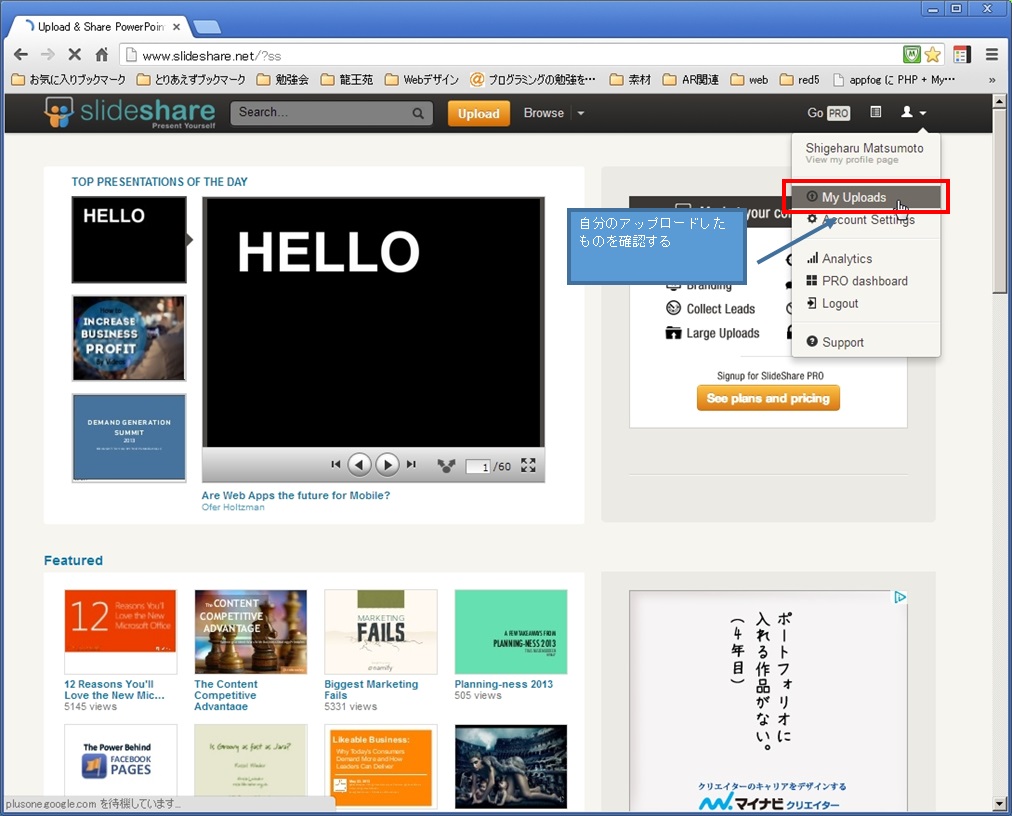Click Go PRO in header

point(829,113)
